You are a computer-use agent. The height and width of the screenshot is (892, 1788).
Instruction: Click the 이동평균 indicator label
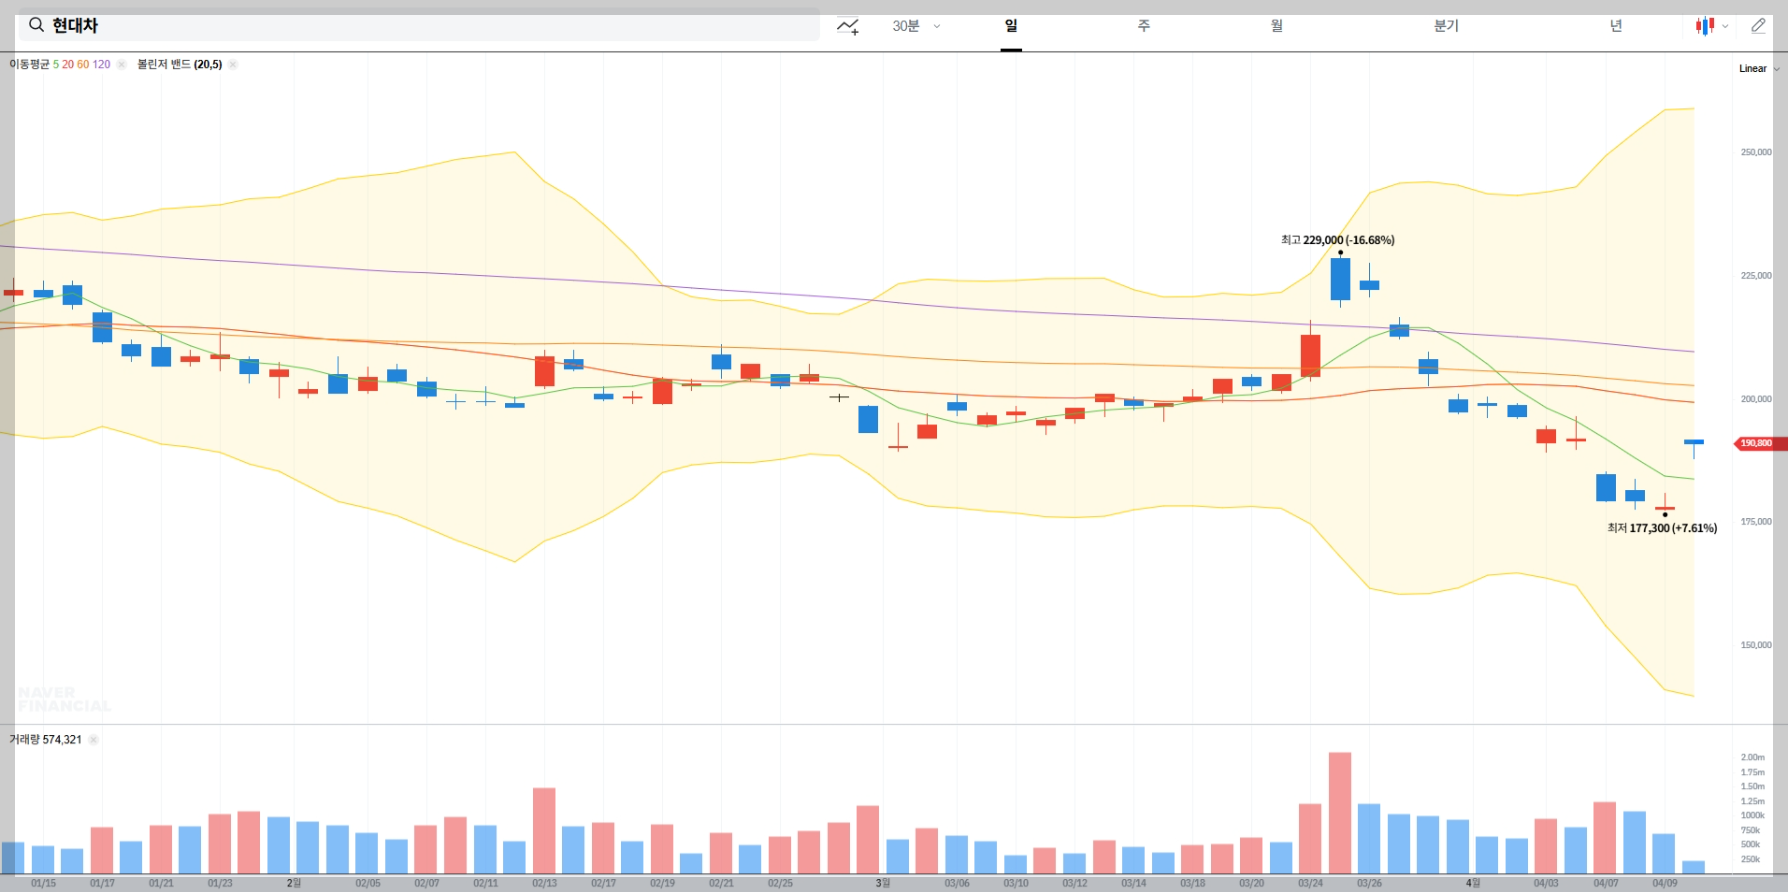(x=29, y=64)
